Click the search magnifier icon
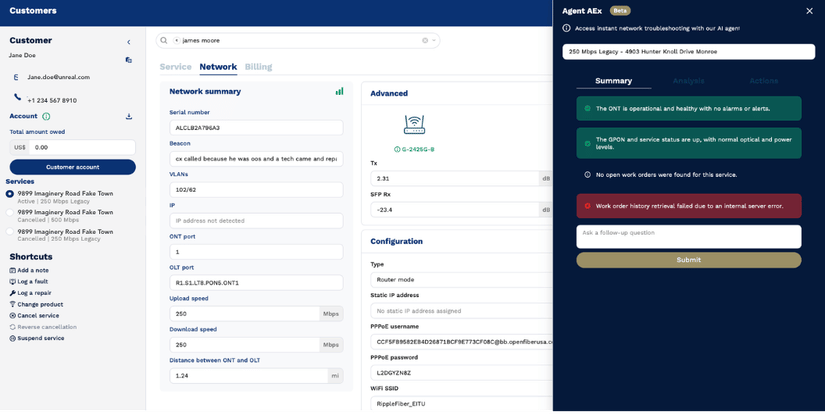This screenshot has width=825, height=414. click(164, 41)
